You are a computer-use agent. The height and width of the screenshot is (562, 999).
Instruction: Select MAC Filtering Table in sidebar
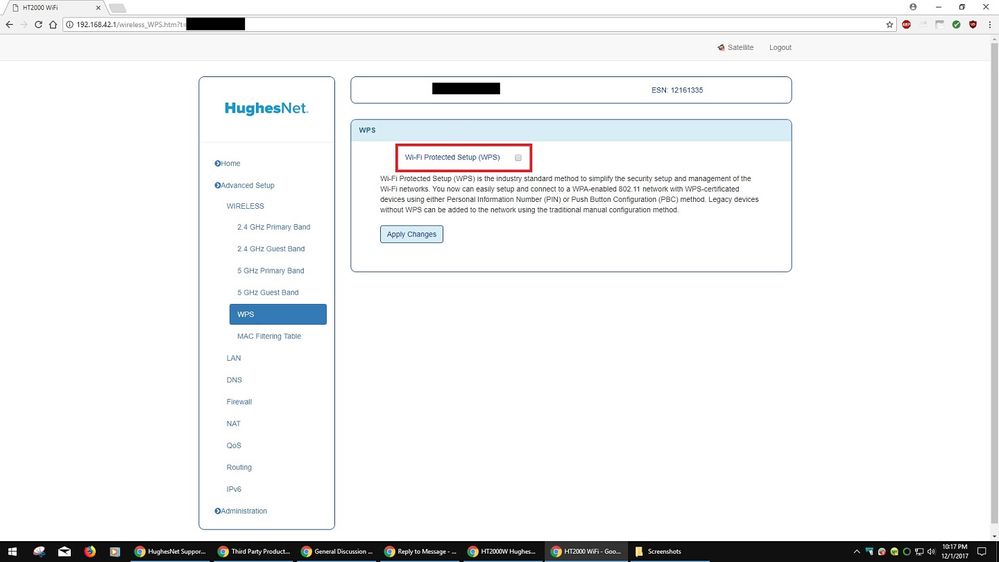(269, 336)
